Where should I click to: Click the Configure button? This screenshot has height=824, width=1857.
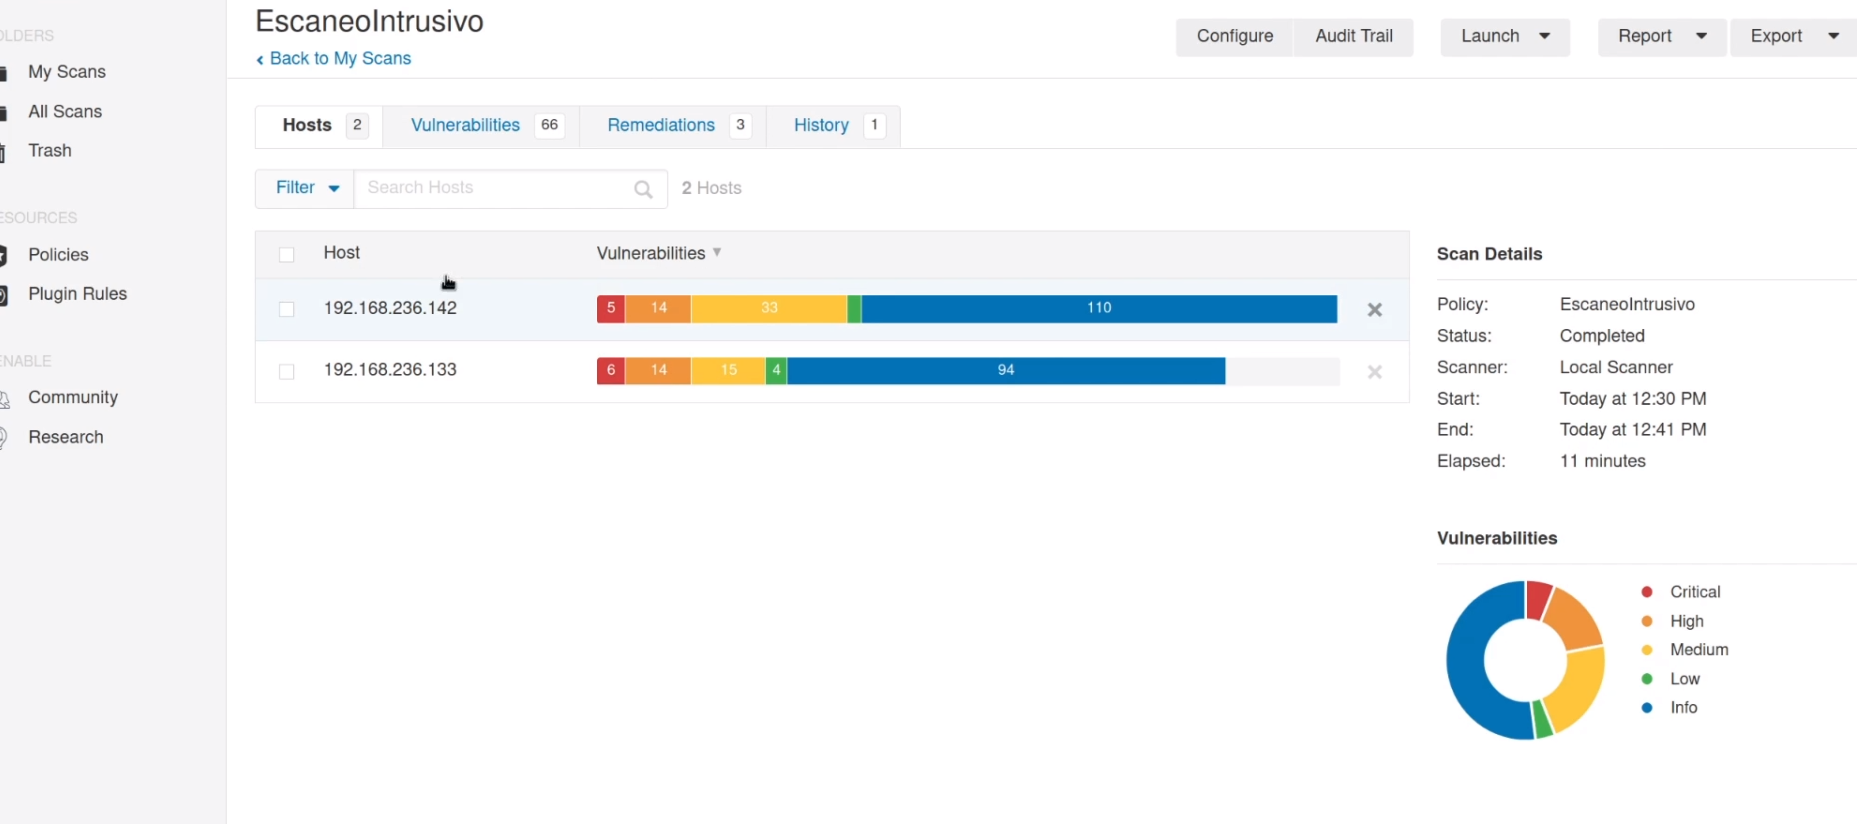(1234, 37)
